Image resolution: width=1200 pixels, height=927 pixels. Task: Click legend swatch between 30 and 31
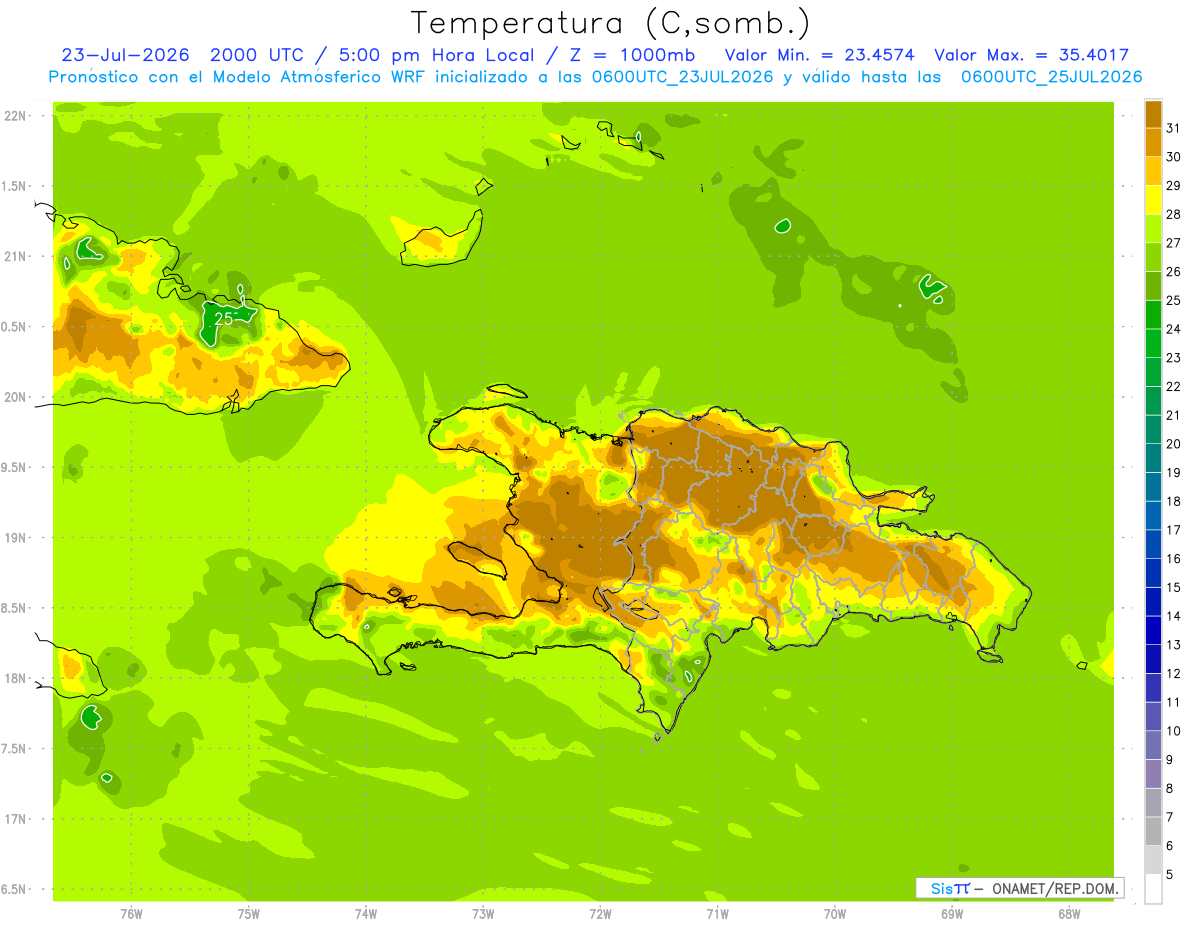(x=1153, y=141)
